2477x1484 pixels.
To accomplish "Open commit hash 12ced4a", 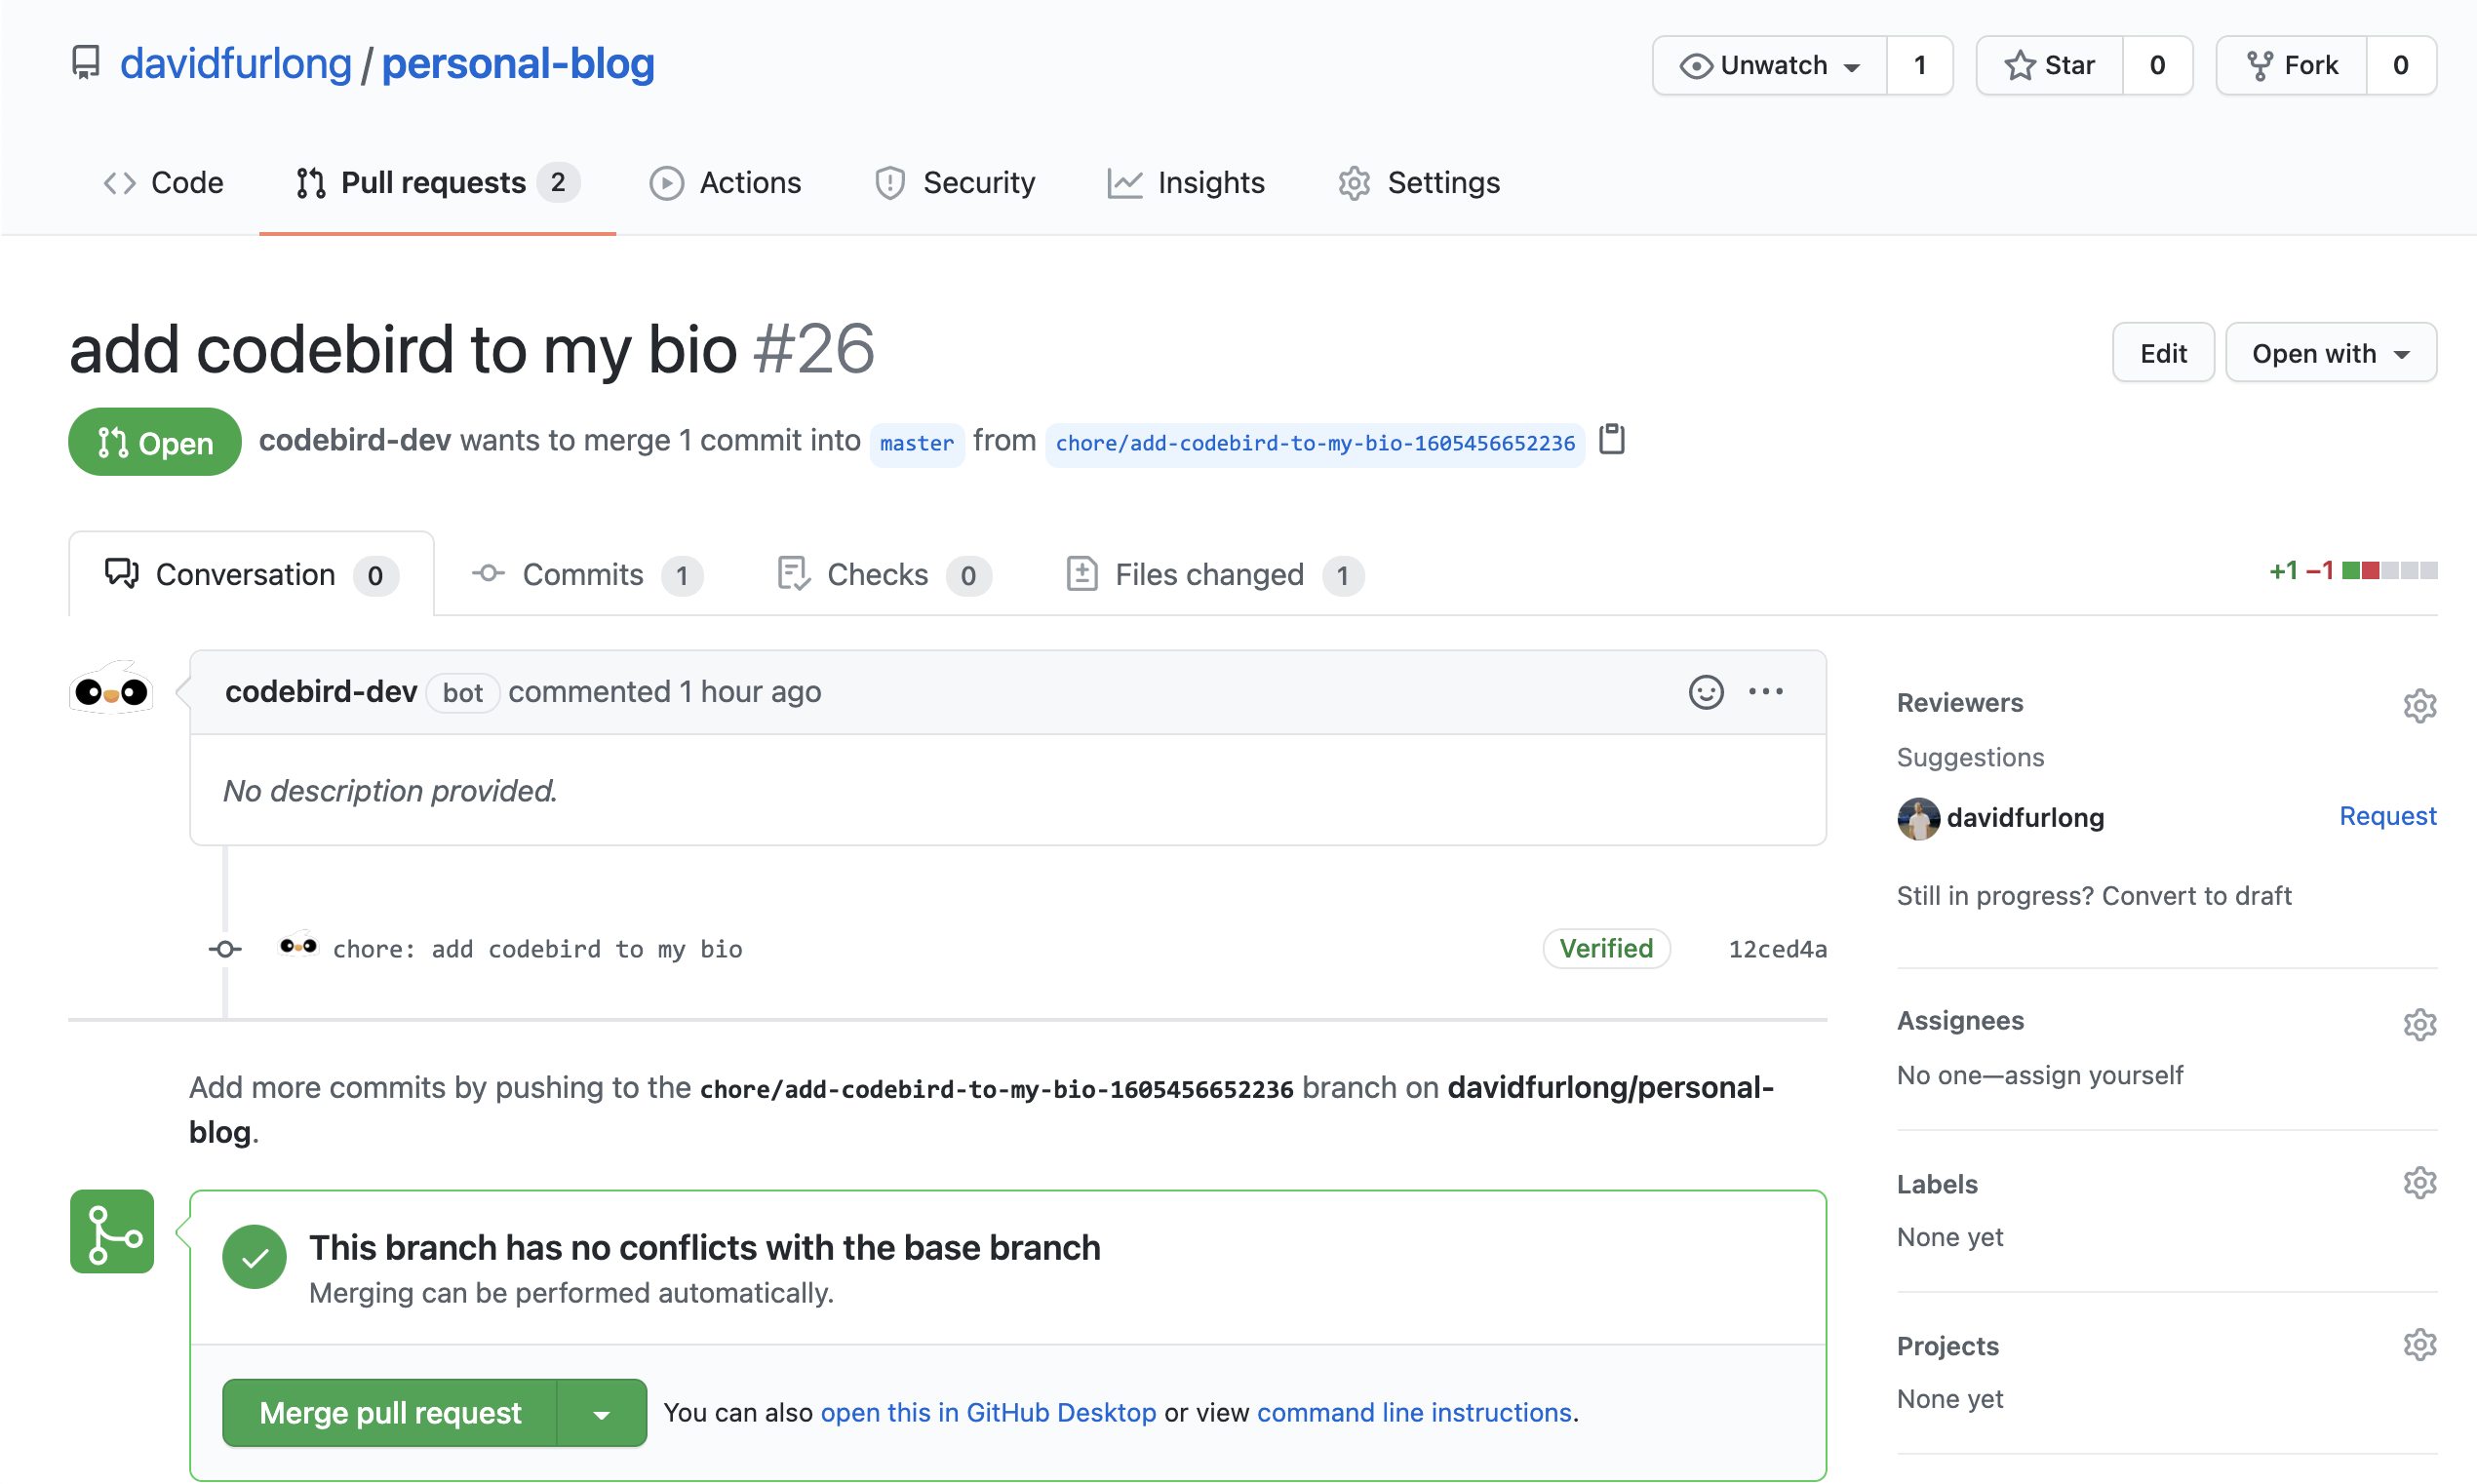I will pos(1776,949).
